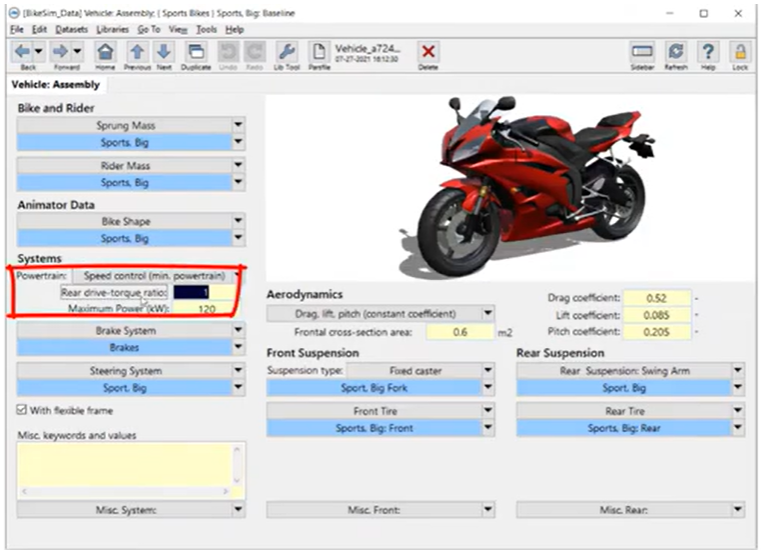761x554 pixels.
Task: Open the Datasets menu
Action: click(x=71, y=30)
